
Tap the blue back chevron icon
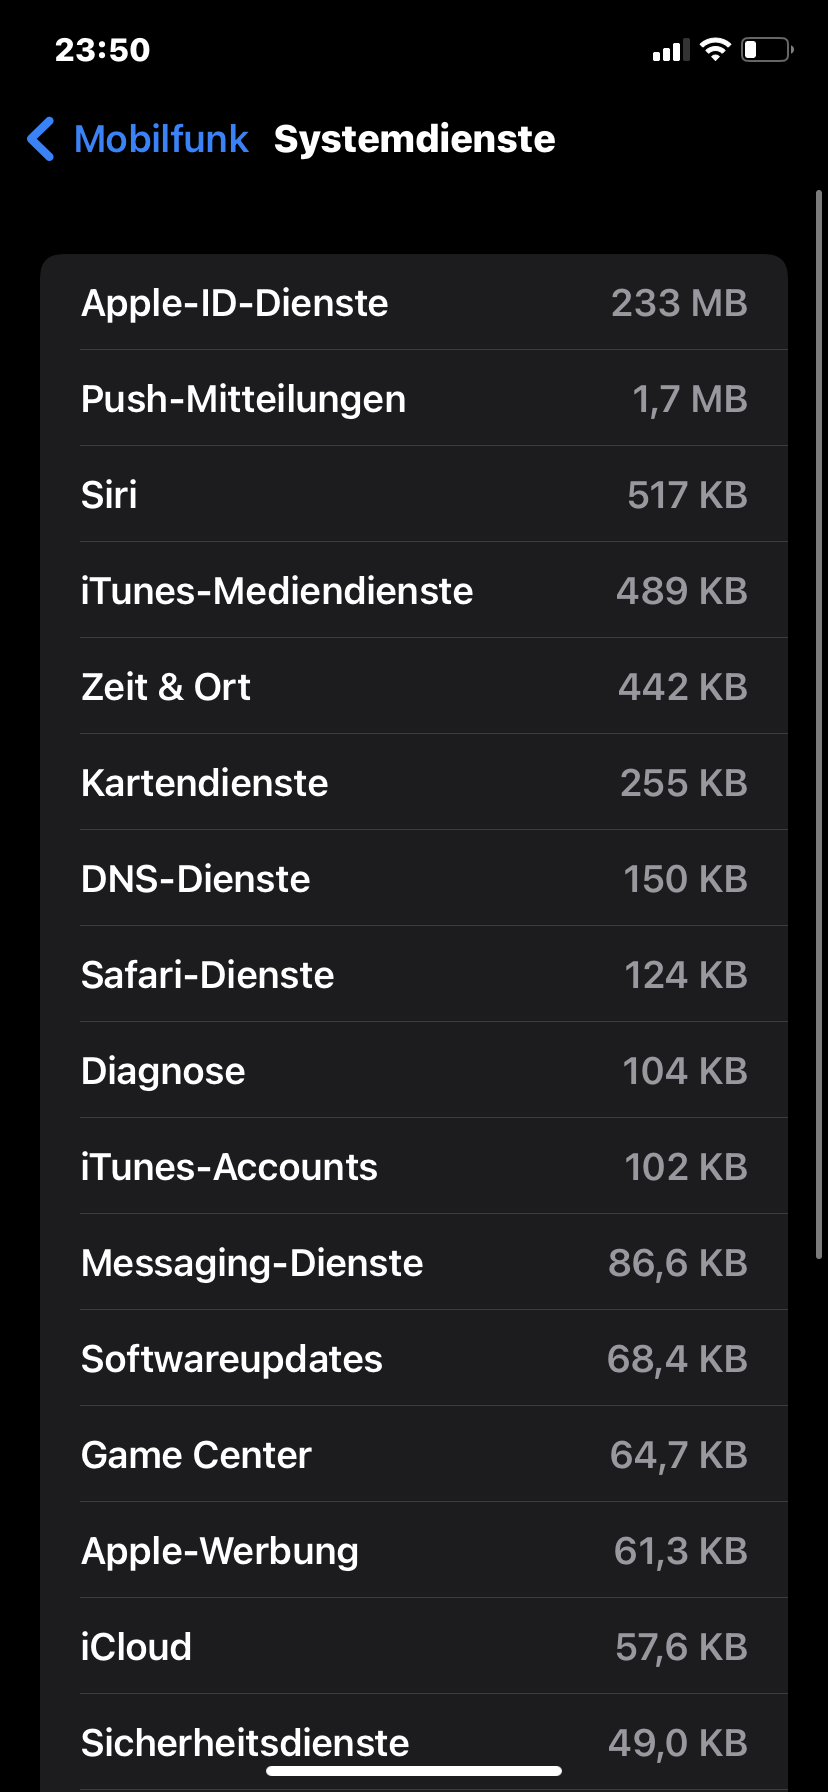click(x=41, y=139)
